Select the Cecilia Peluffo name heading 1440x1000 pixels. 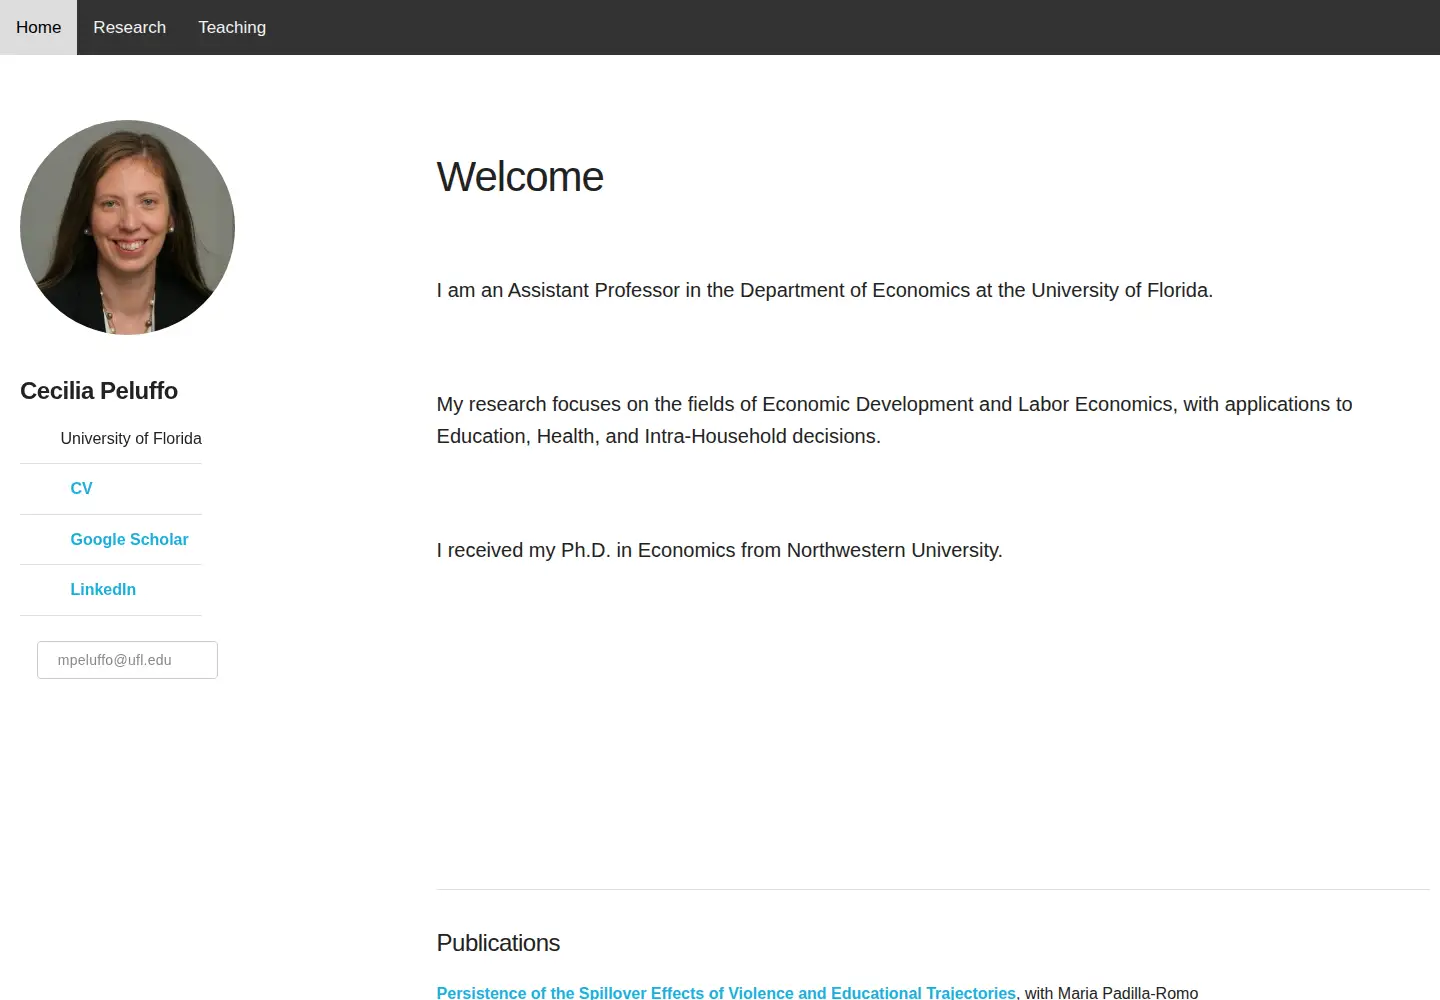click(x=99, y=391)
